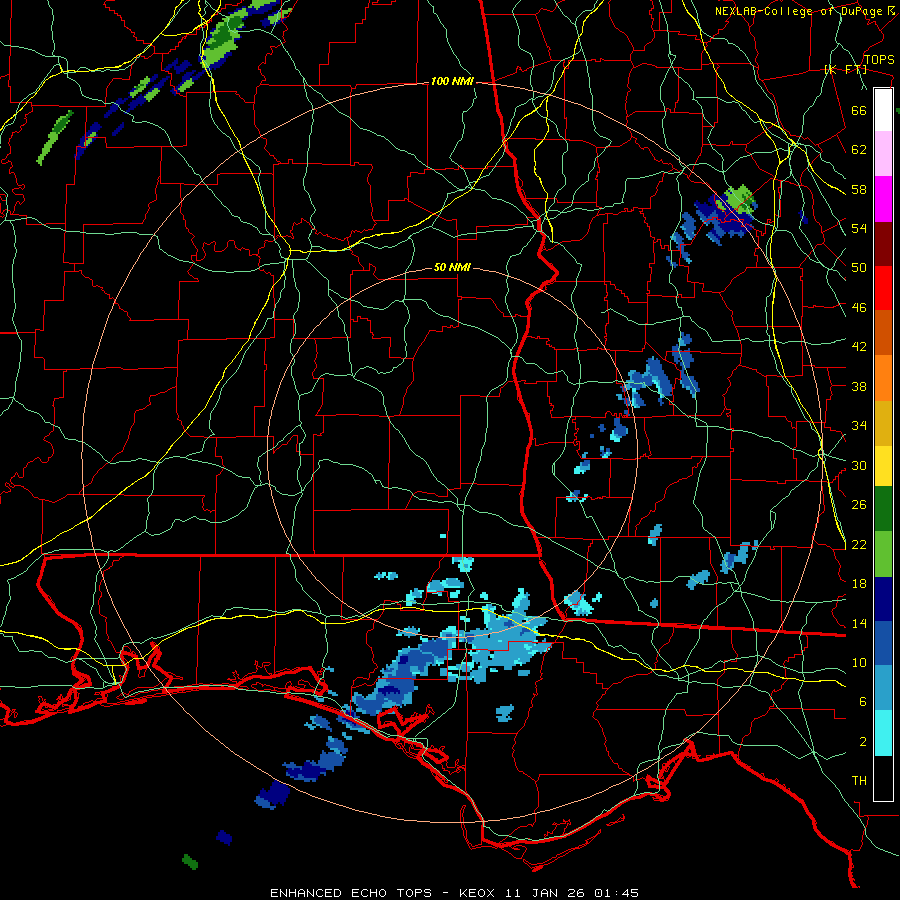Click the dark green legend swatch
900x900 pixels.
coord(883,509)
